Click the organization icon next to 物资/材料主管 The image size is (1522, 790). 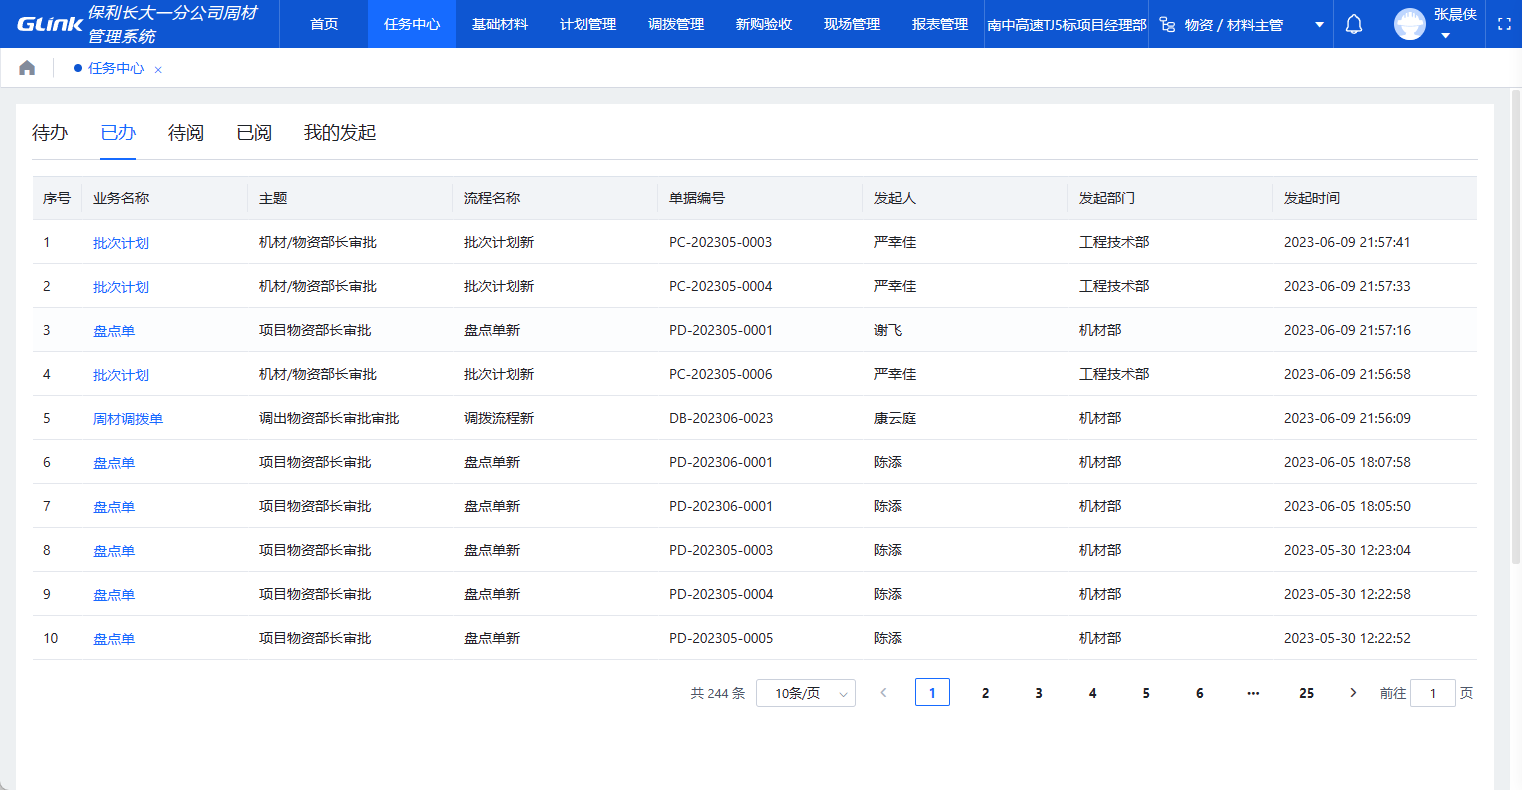point(1167,23)
